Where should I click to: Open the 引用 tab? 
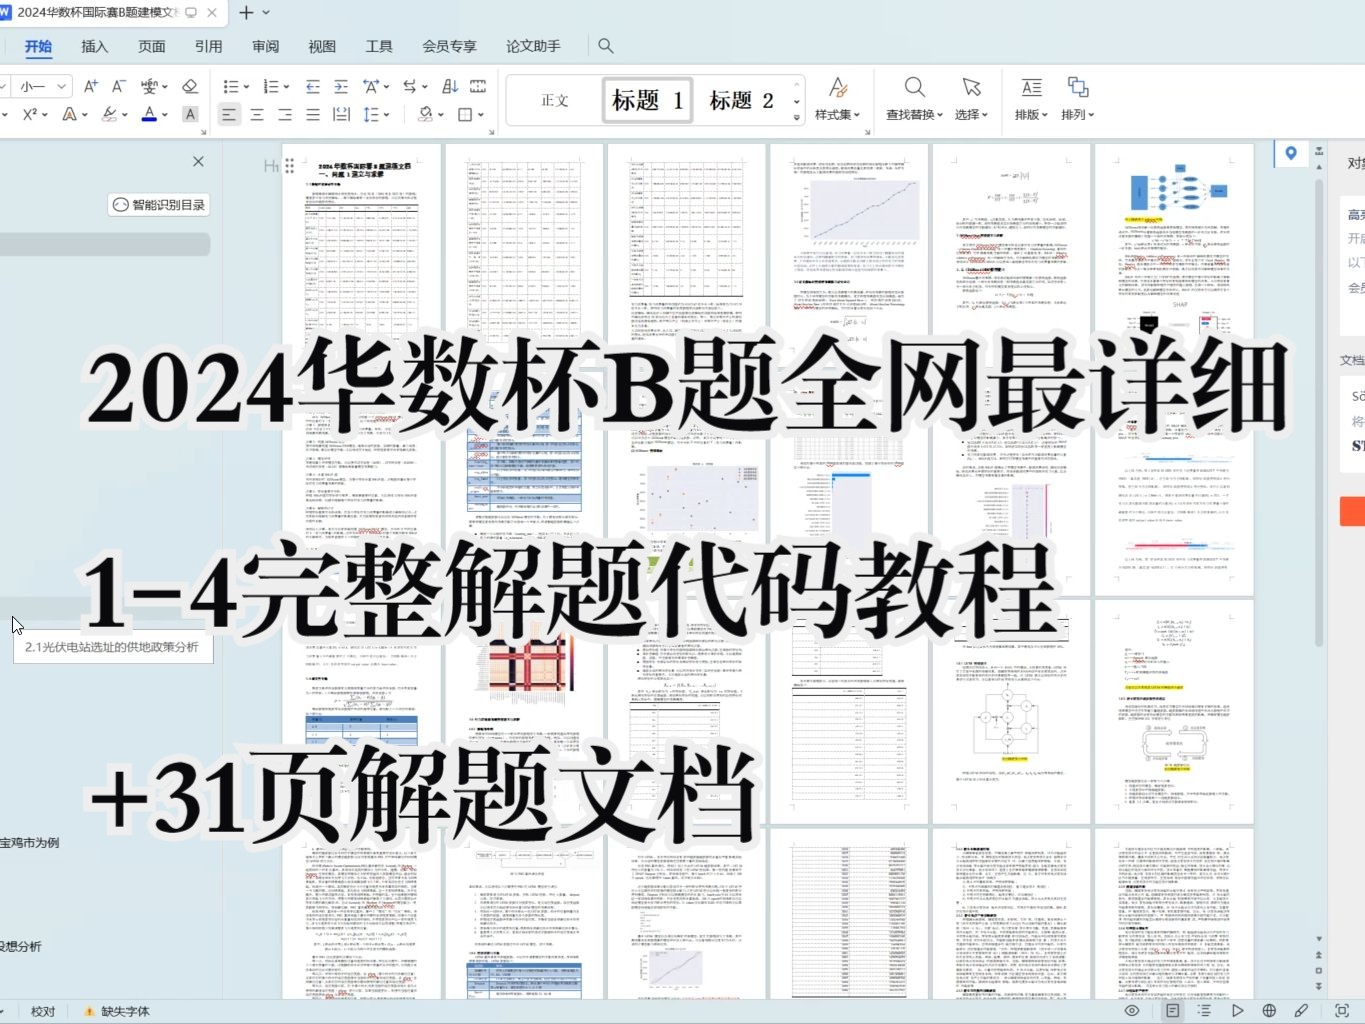click(x=208, y=46)
